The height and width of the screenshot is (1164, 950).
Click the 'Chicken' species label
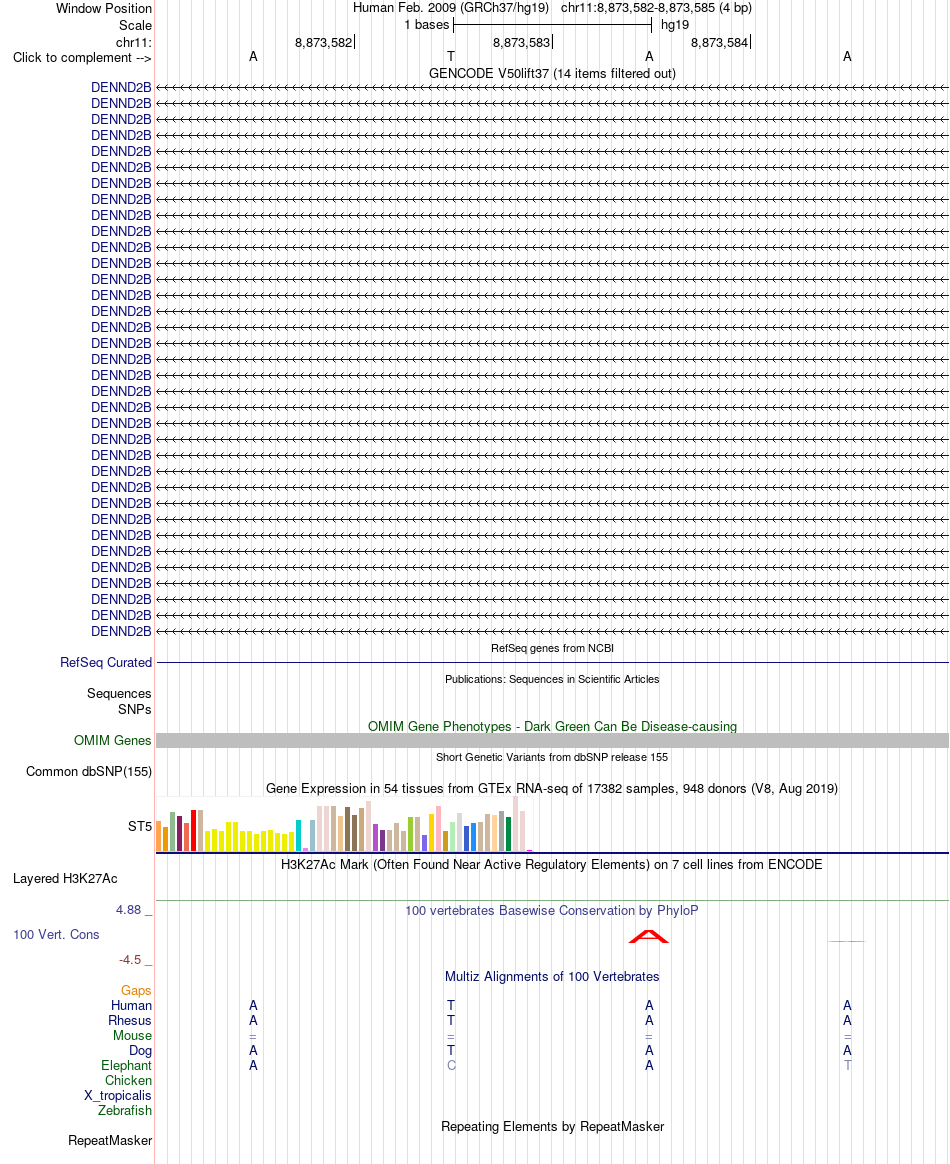(x=128, y=1080)
